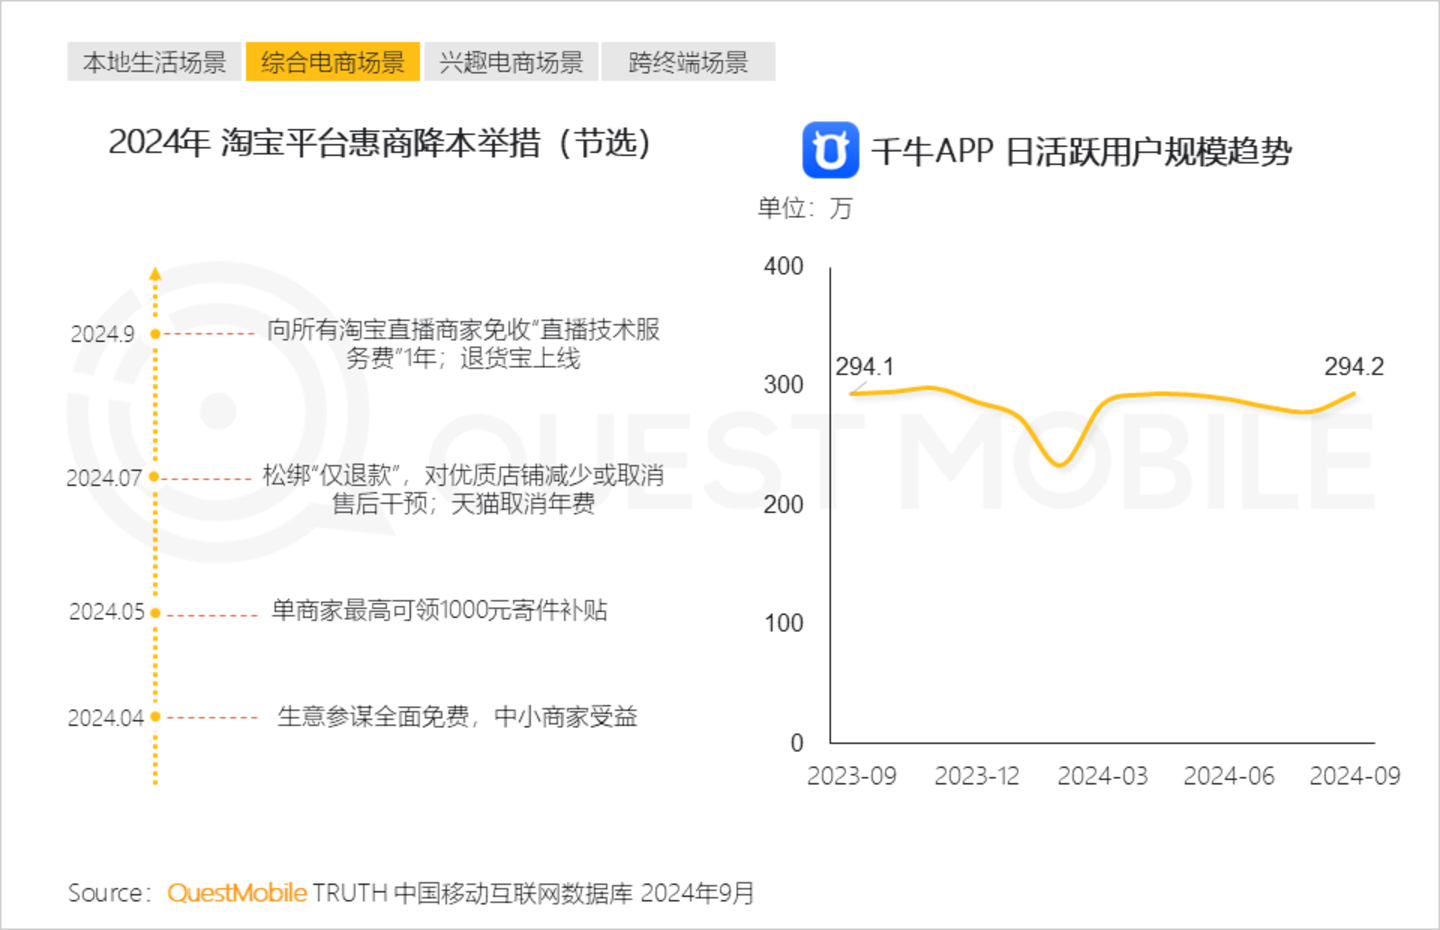Click the 294.1 data label
The height and width of the screenshot is (930, 1440).
point(864,367)
